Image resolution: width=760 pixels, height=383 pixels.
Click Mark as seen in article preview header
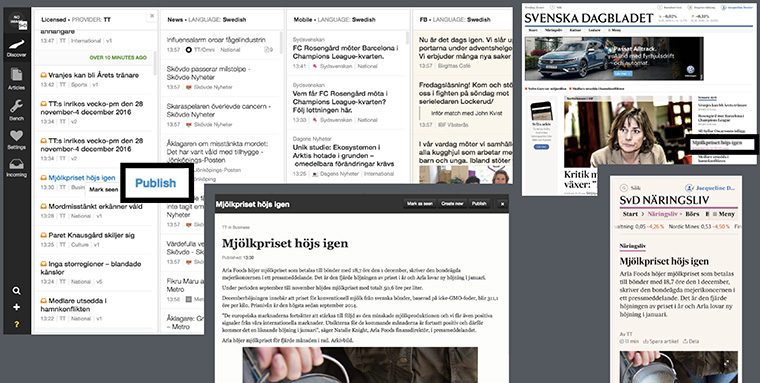pyautogui.click(x=420, y=204)
